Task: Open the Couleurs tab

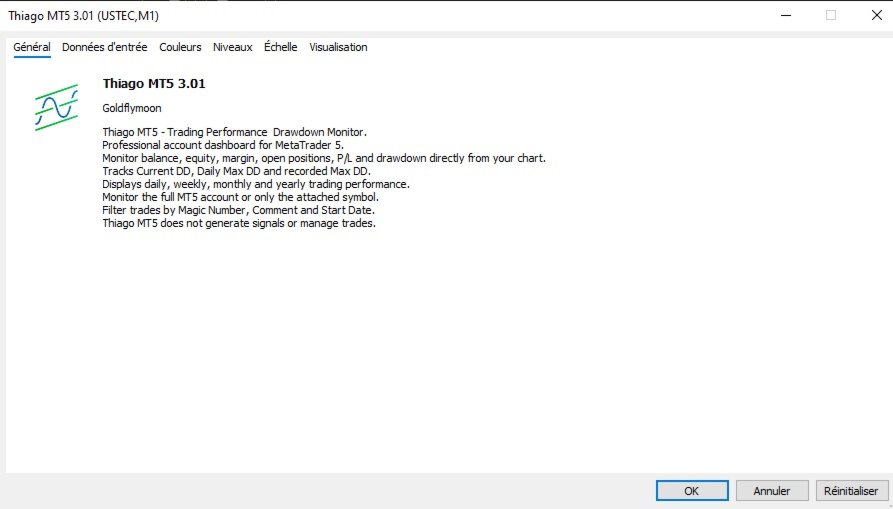Action: 180,47
